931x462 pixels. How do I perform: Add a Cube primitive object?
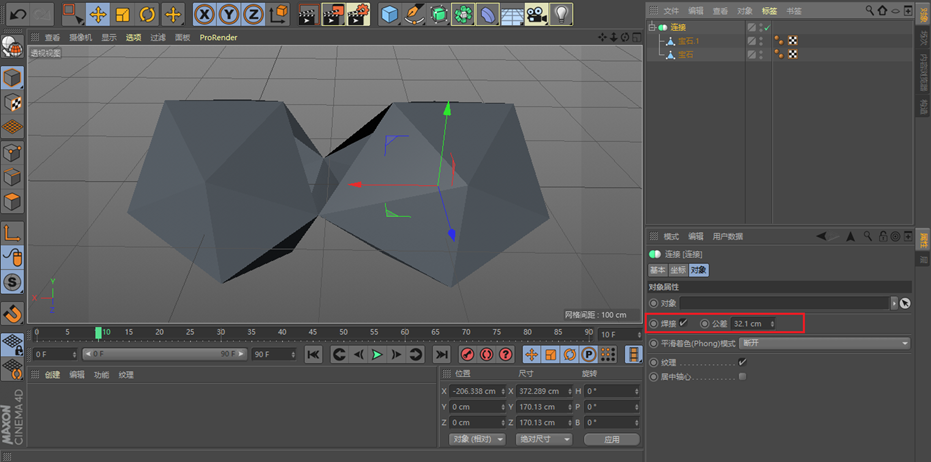coord(390,14)
